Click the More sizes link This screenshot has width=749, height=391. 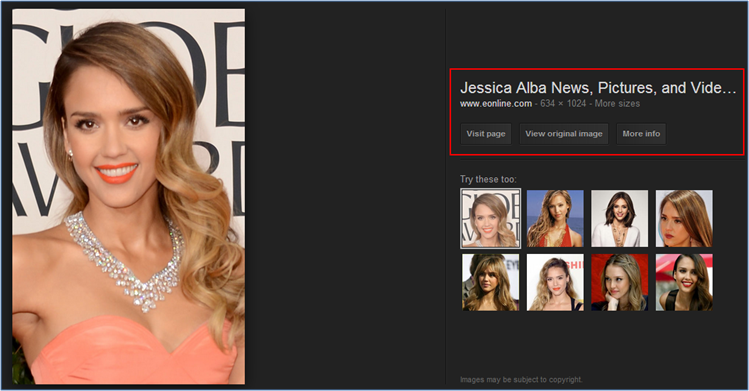[x=617, y=104]
